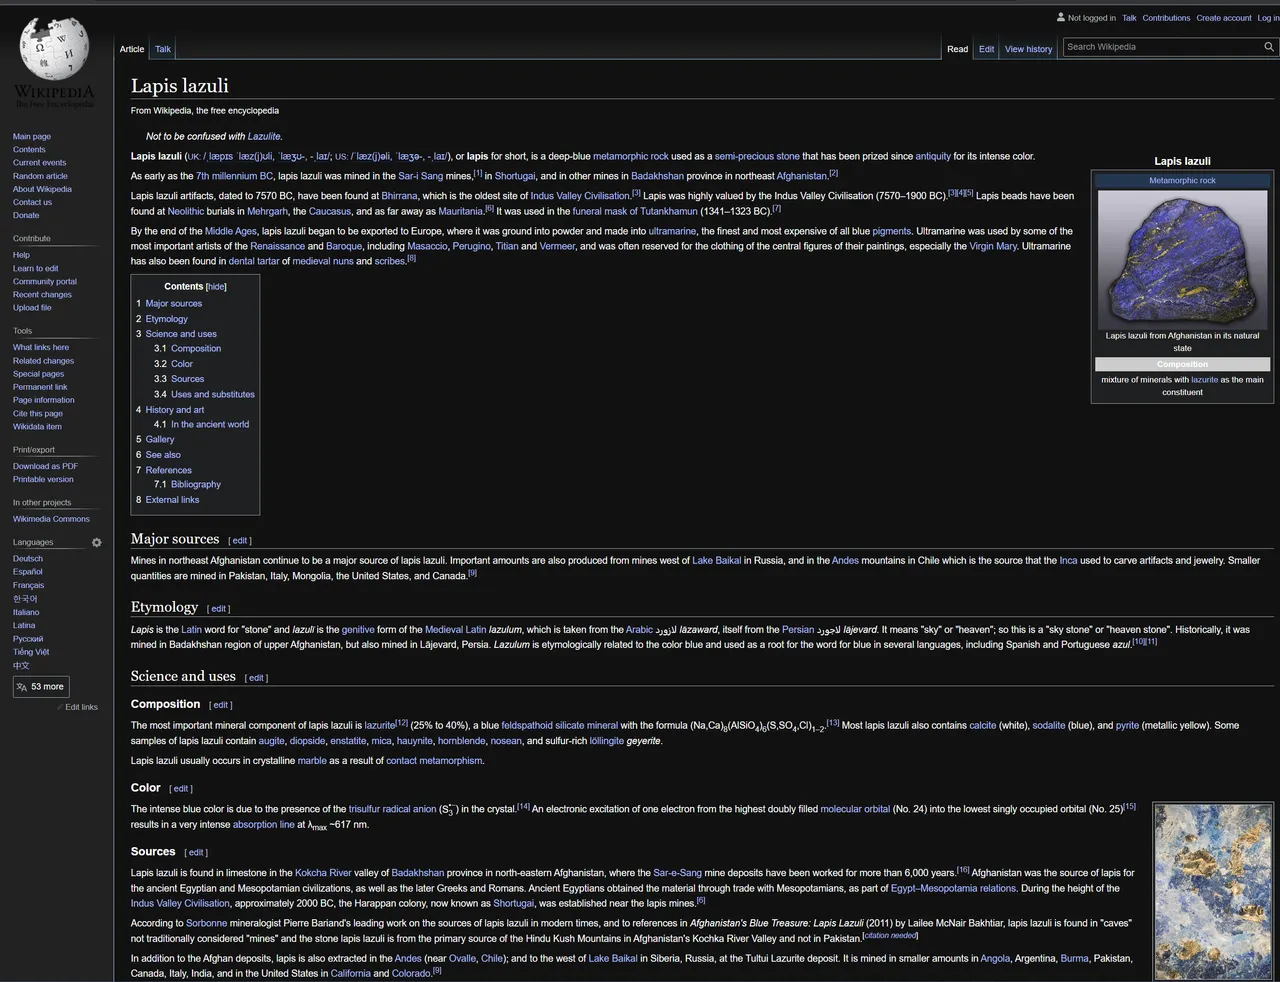Open Printable version

click(x=43, y=480)
